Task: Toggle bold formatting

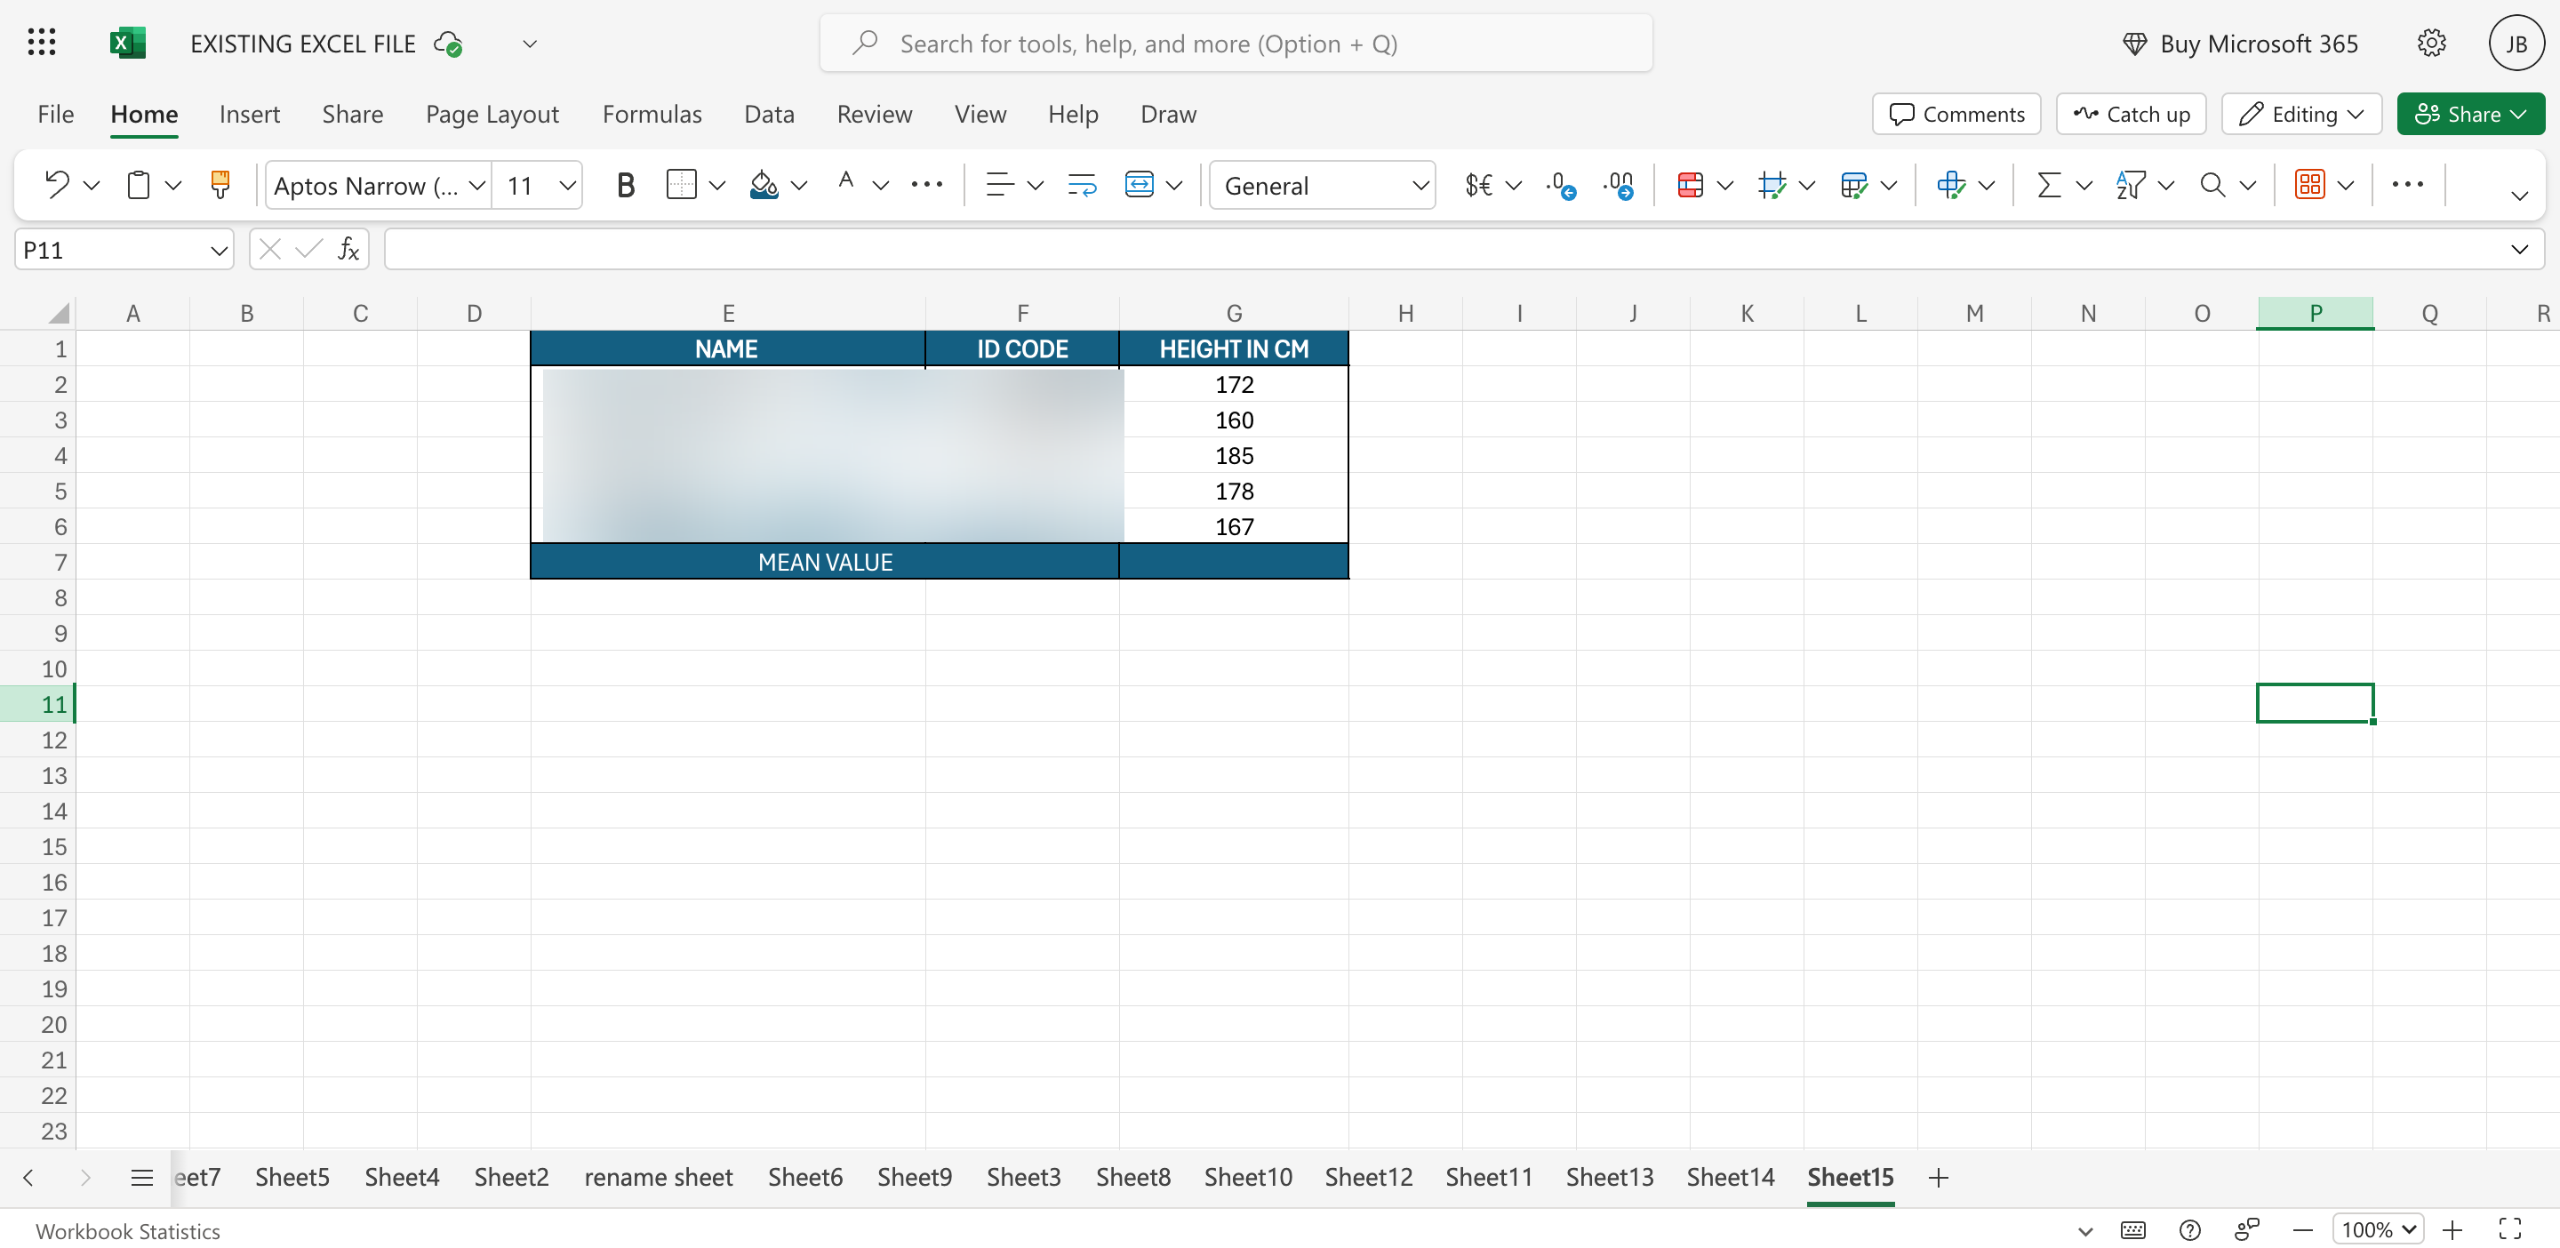Action: tap(625, 185)
